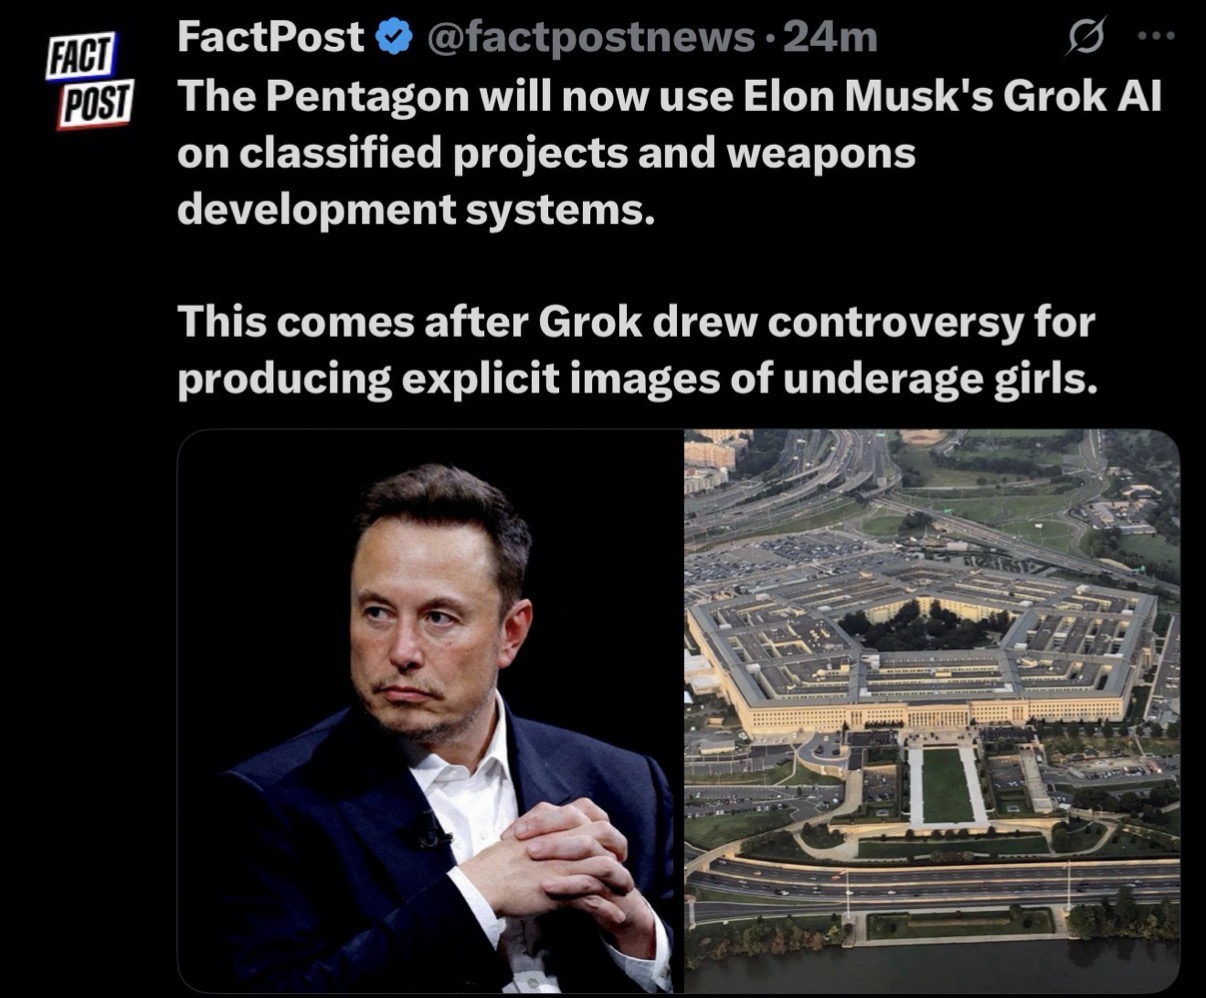The image size is (1206, 998).
Task: Open the Pentagon aerial photo
Action: tap(932, 712)
